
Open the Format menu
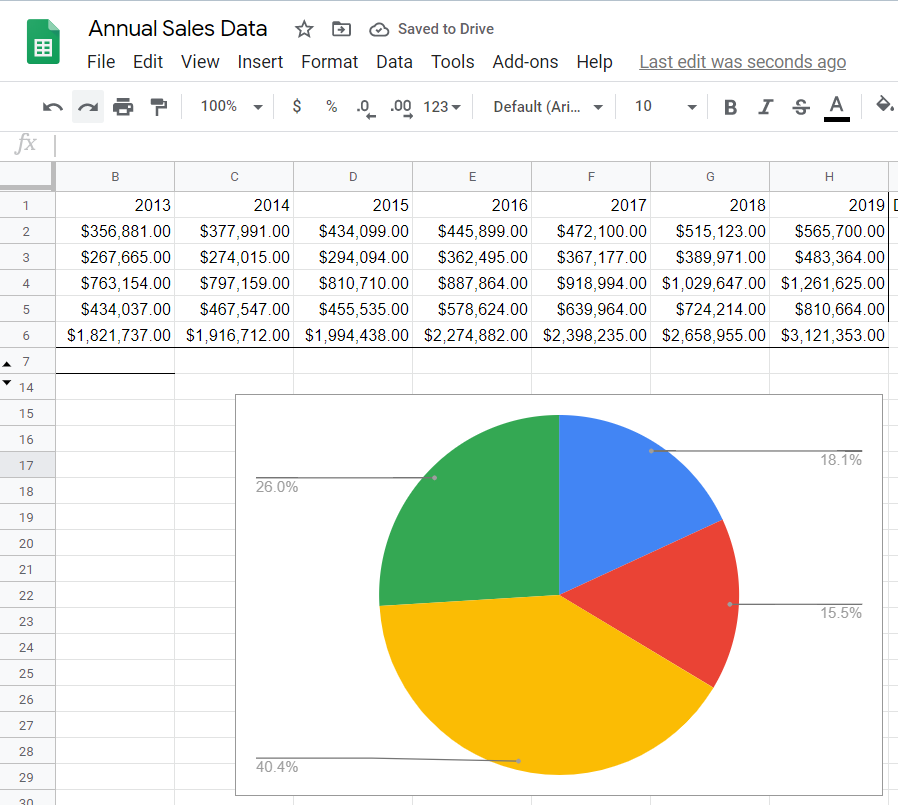pos(330,61)
